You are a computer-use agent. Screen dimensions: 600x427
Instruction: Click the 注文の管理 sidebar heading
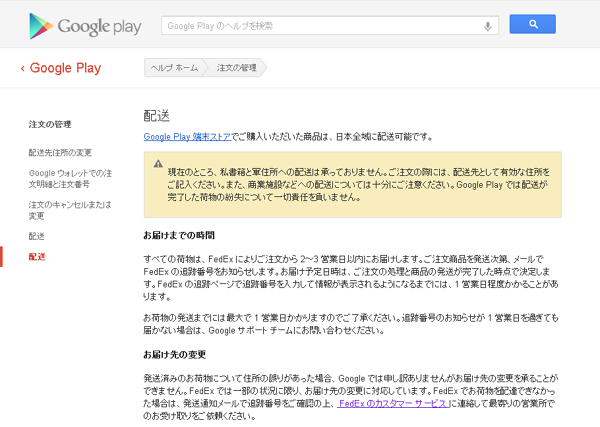click(50, 124)
